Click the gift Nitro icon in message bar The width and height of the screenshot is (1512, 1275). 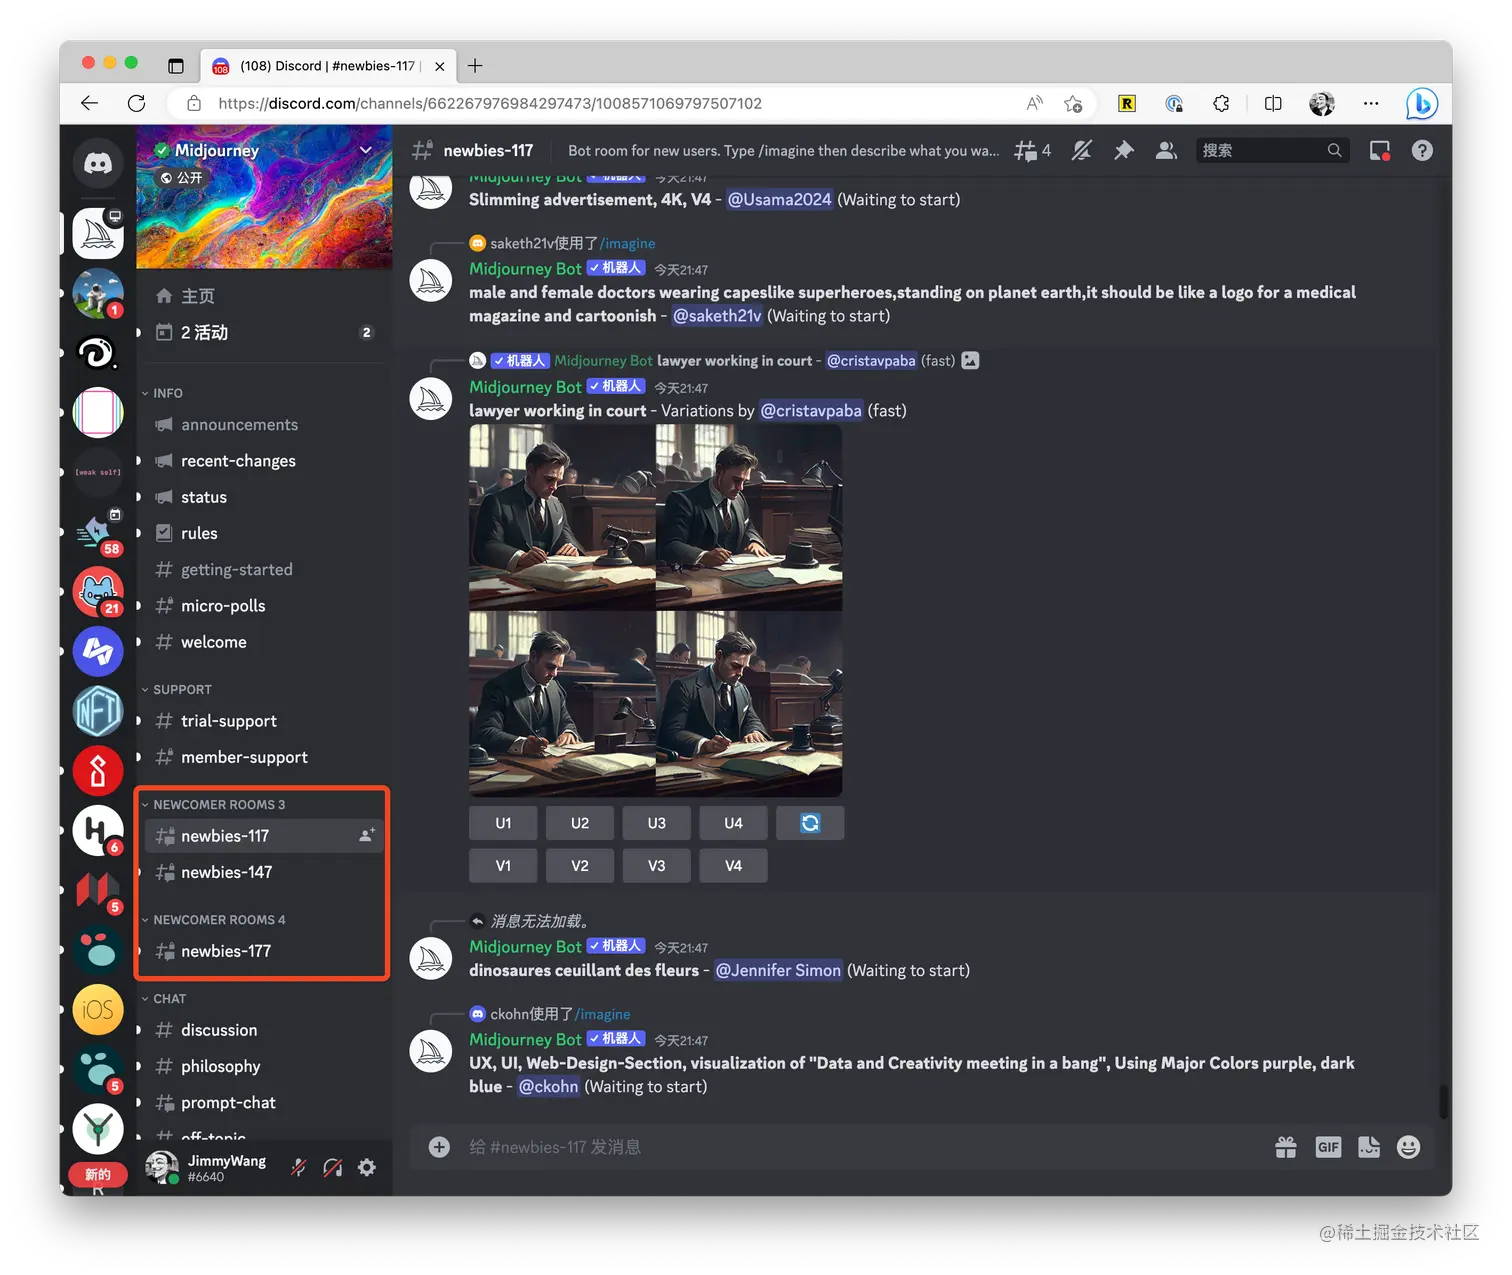(x=1286, y=1147)
